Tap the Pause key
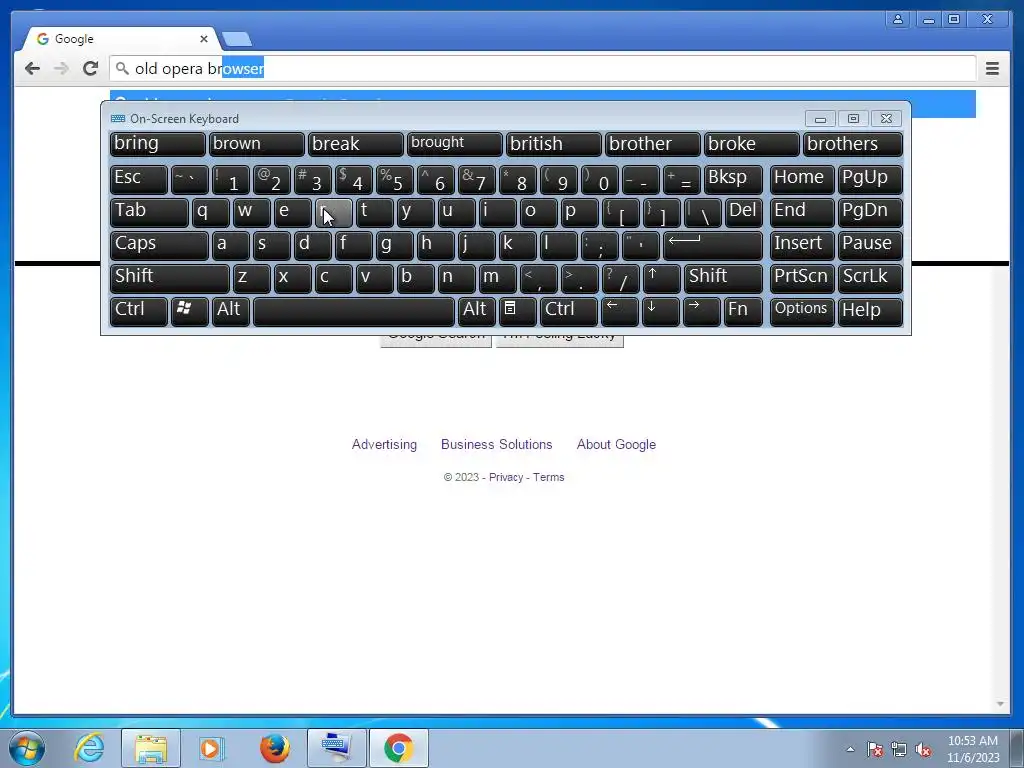The image size is (1024, 768). (x=871, y=246)
